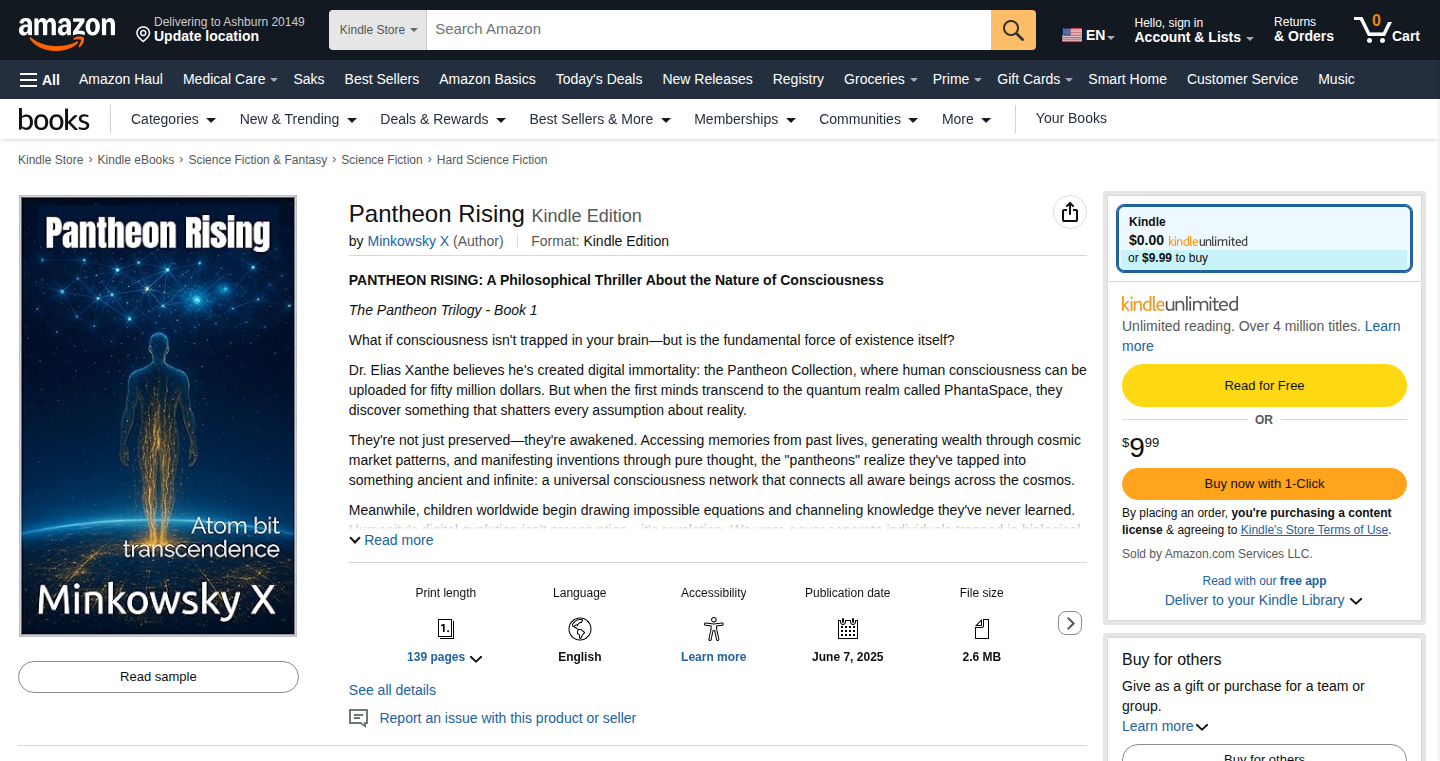Click the kindleunlimited logo

(x=1180, y=304)
